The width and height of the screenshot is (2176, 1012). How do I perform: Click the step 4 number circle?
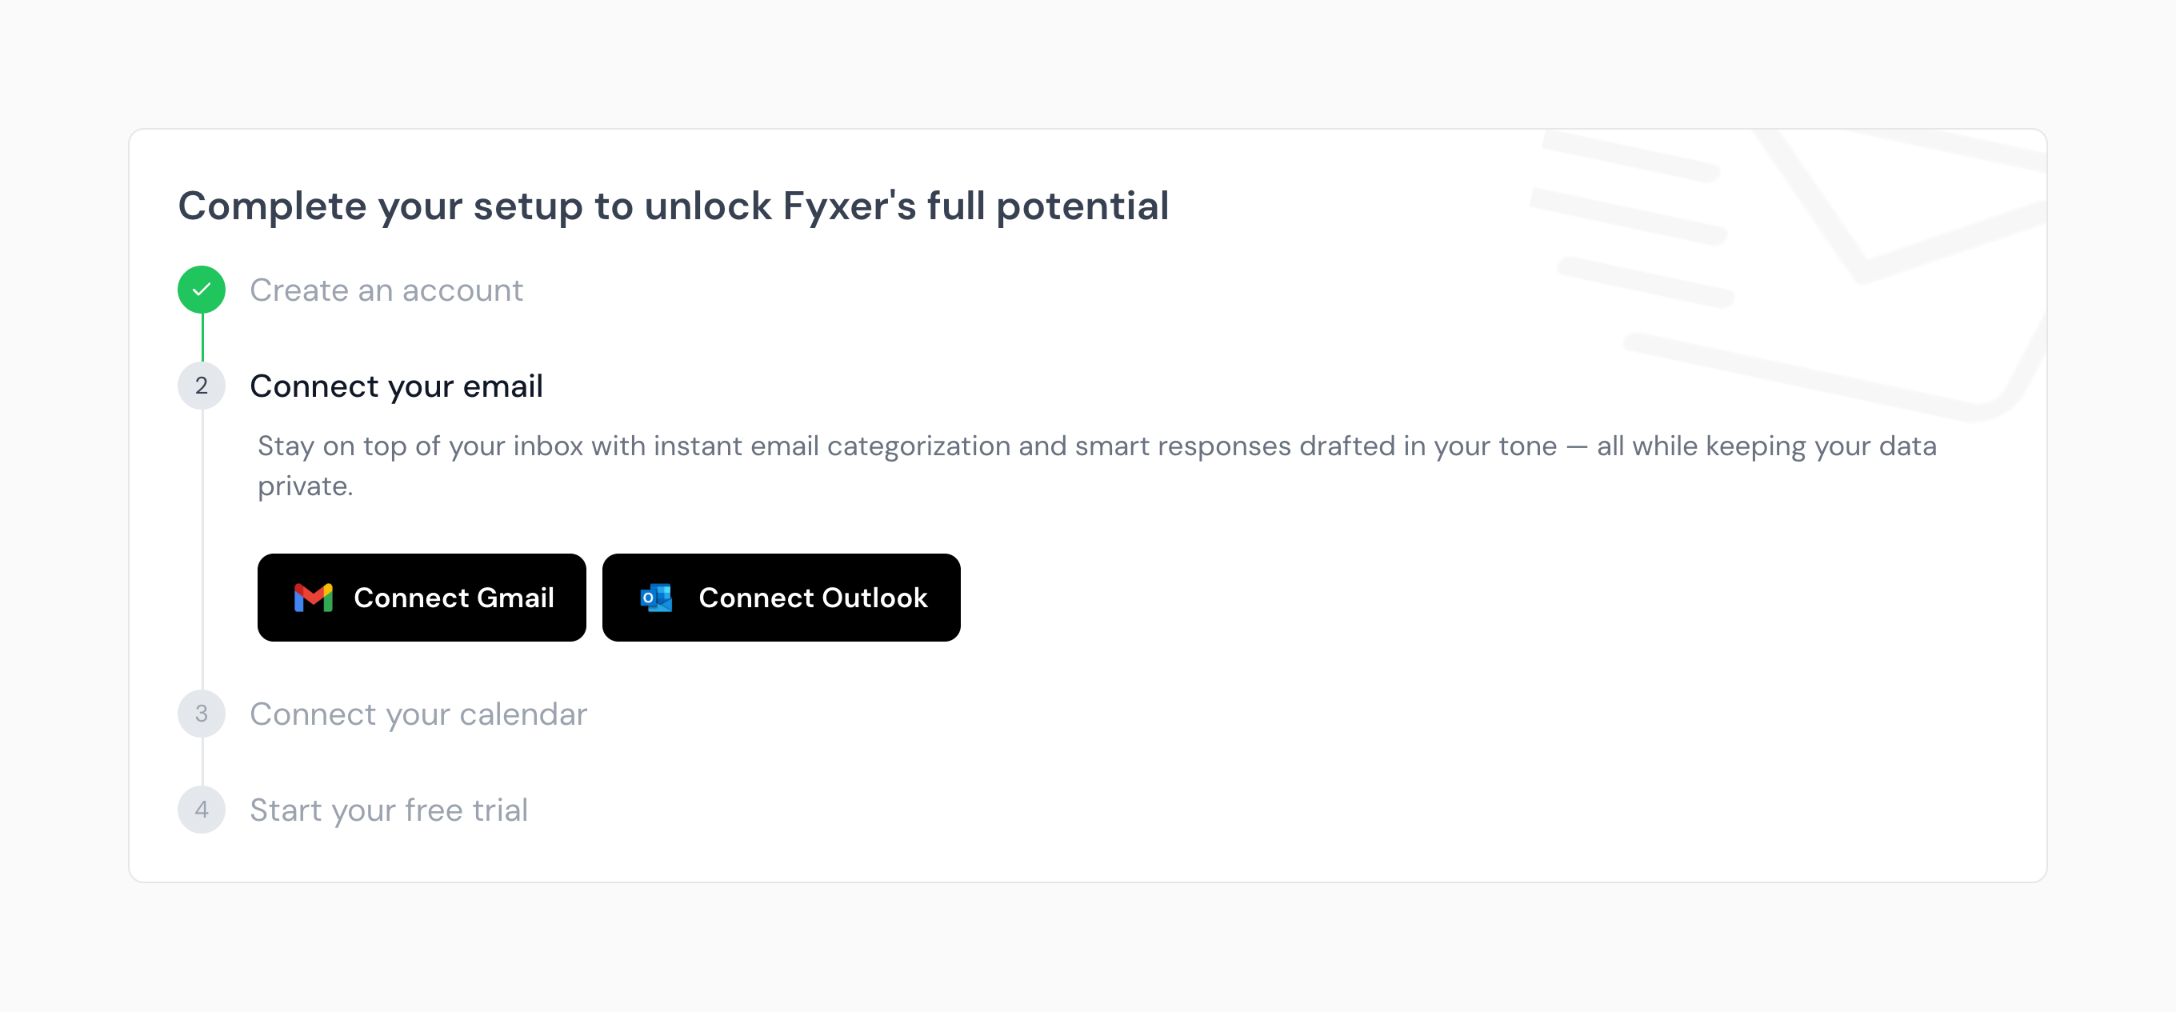point(201,810)
